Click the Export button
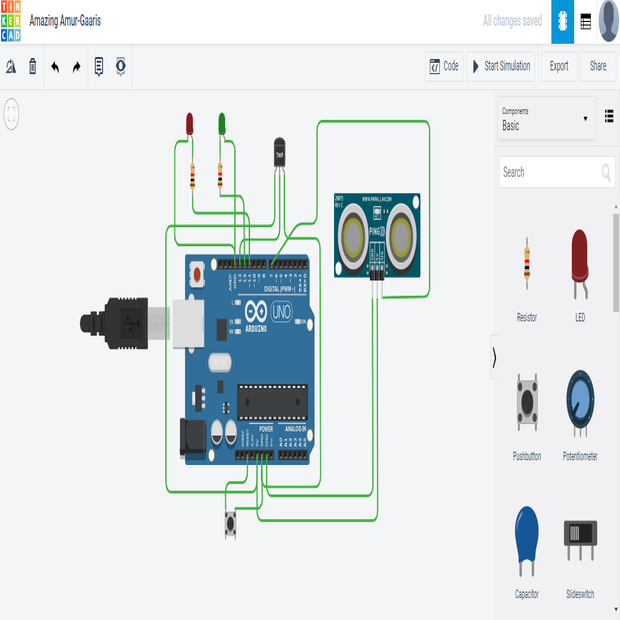 (559, 66)
